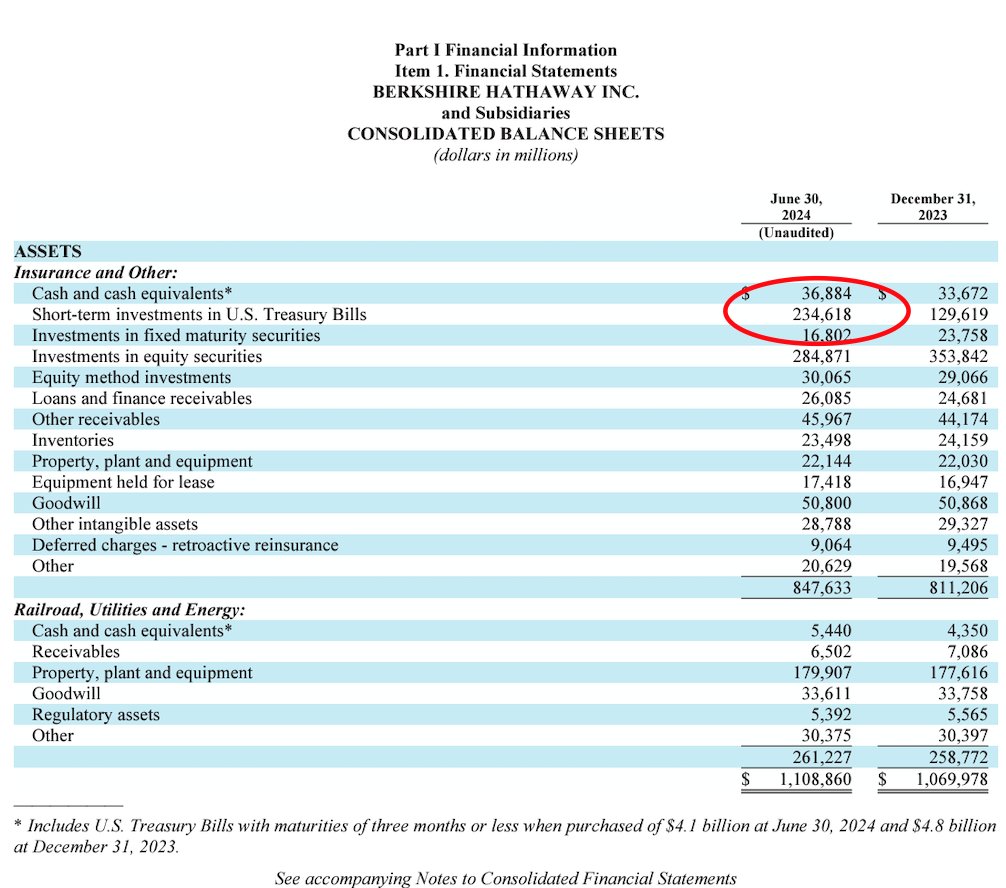
Task: Select the 'Other receivables' row label
Action: (96, 420)
